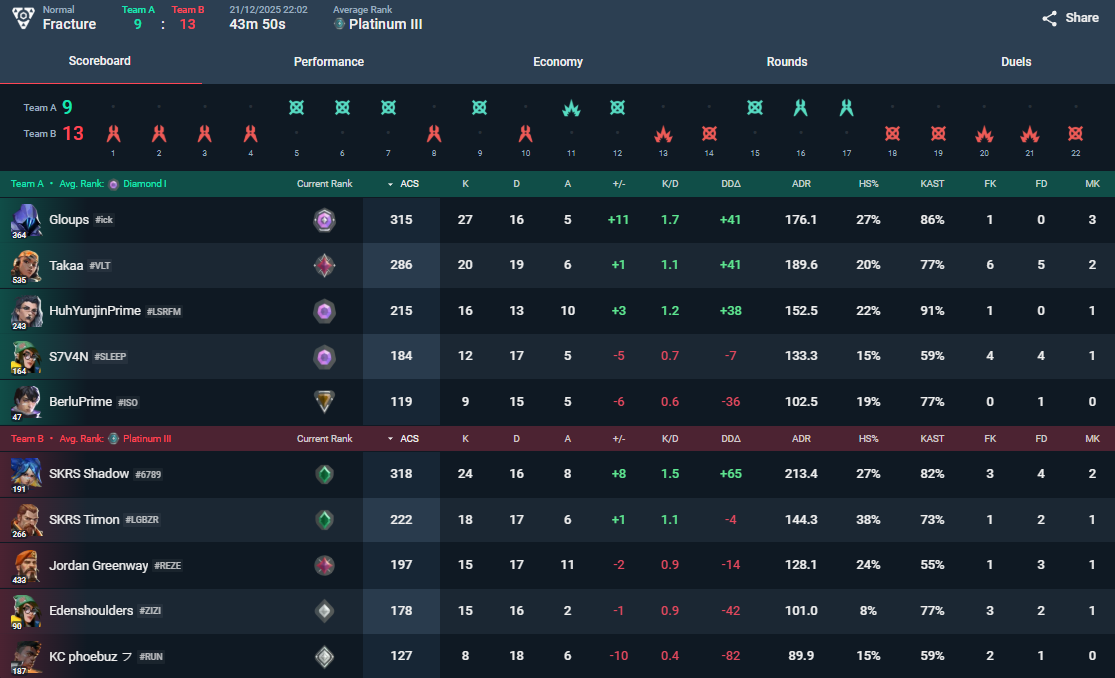Click the tracker logo icon top-left
The height and width of the screenshot is (678, 1115).
22,17
